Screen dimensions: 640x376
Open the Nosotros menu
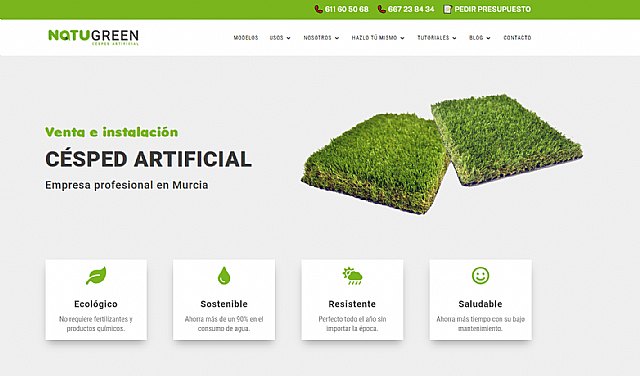tap(318, 38)
